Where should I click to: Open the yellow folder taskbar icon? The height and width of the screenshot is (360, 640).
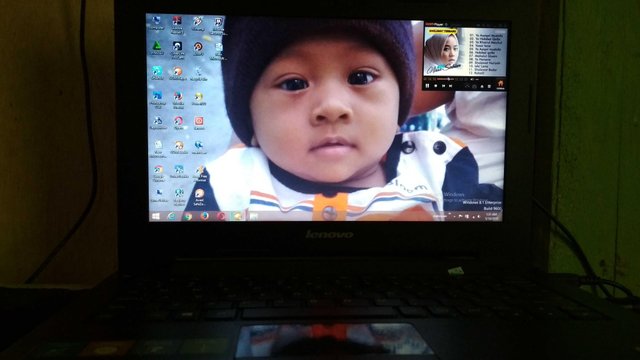237,216
